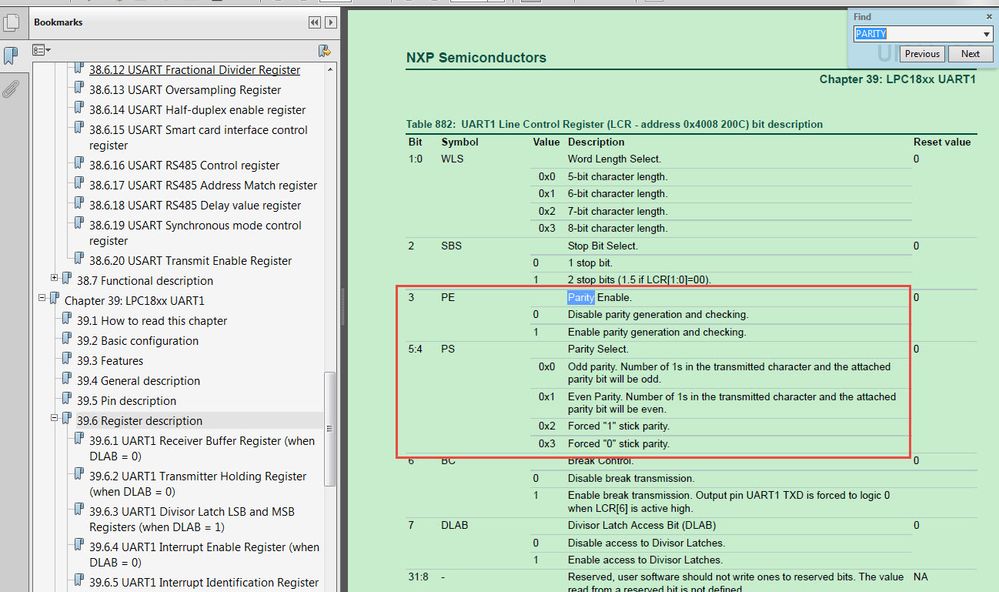Click the Bookmarks panel title
999x592 pixels.
58,22
